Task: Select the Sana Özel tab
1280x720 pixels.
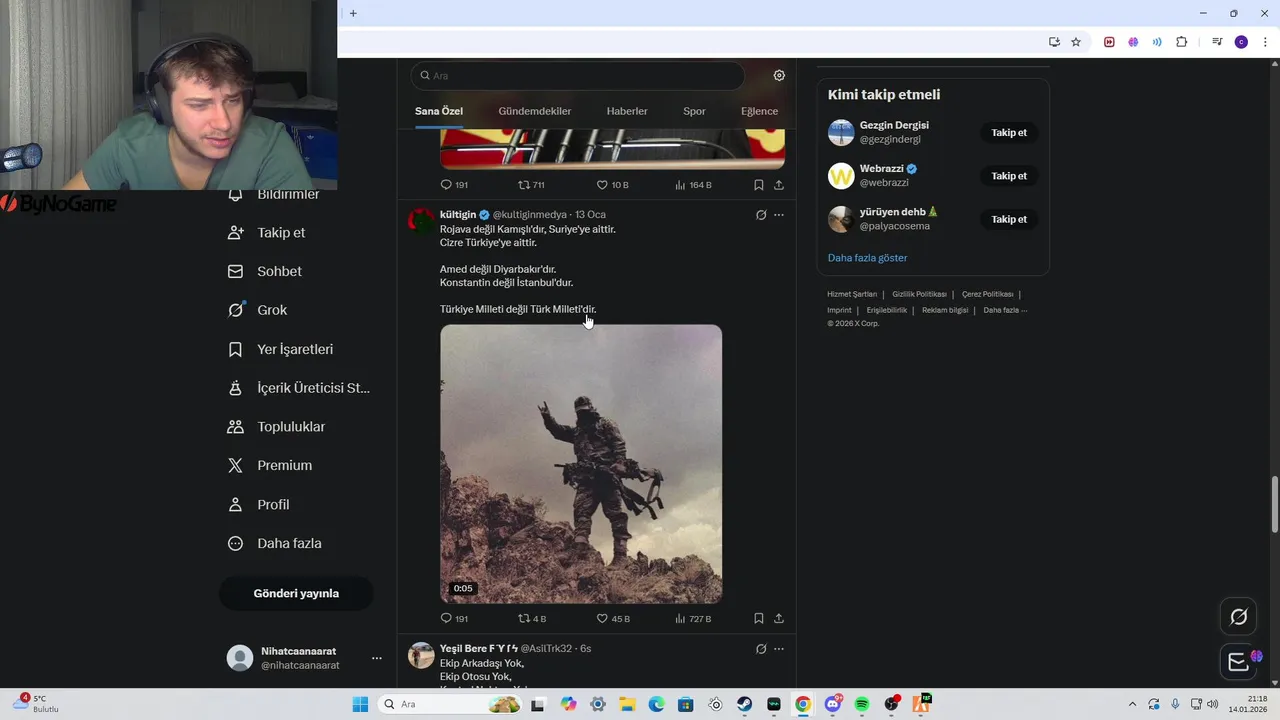Action: 439,111
